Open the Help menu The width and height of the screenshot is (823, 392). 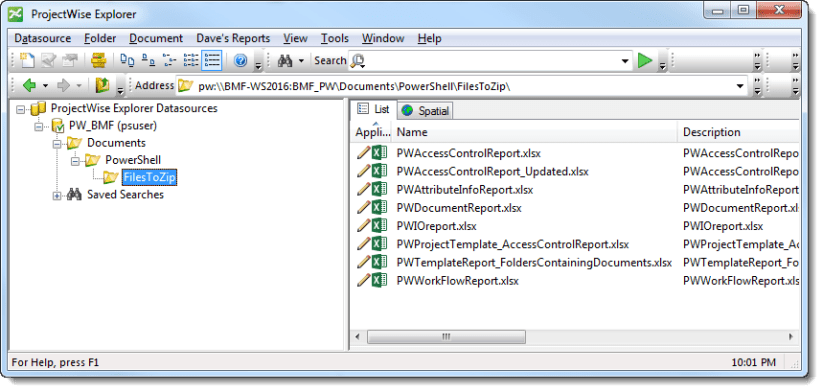[429, 38]
